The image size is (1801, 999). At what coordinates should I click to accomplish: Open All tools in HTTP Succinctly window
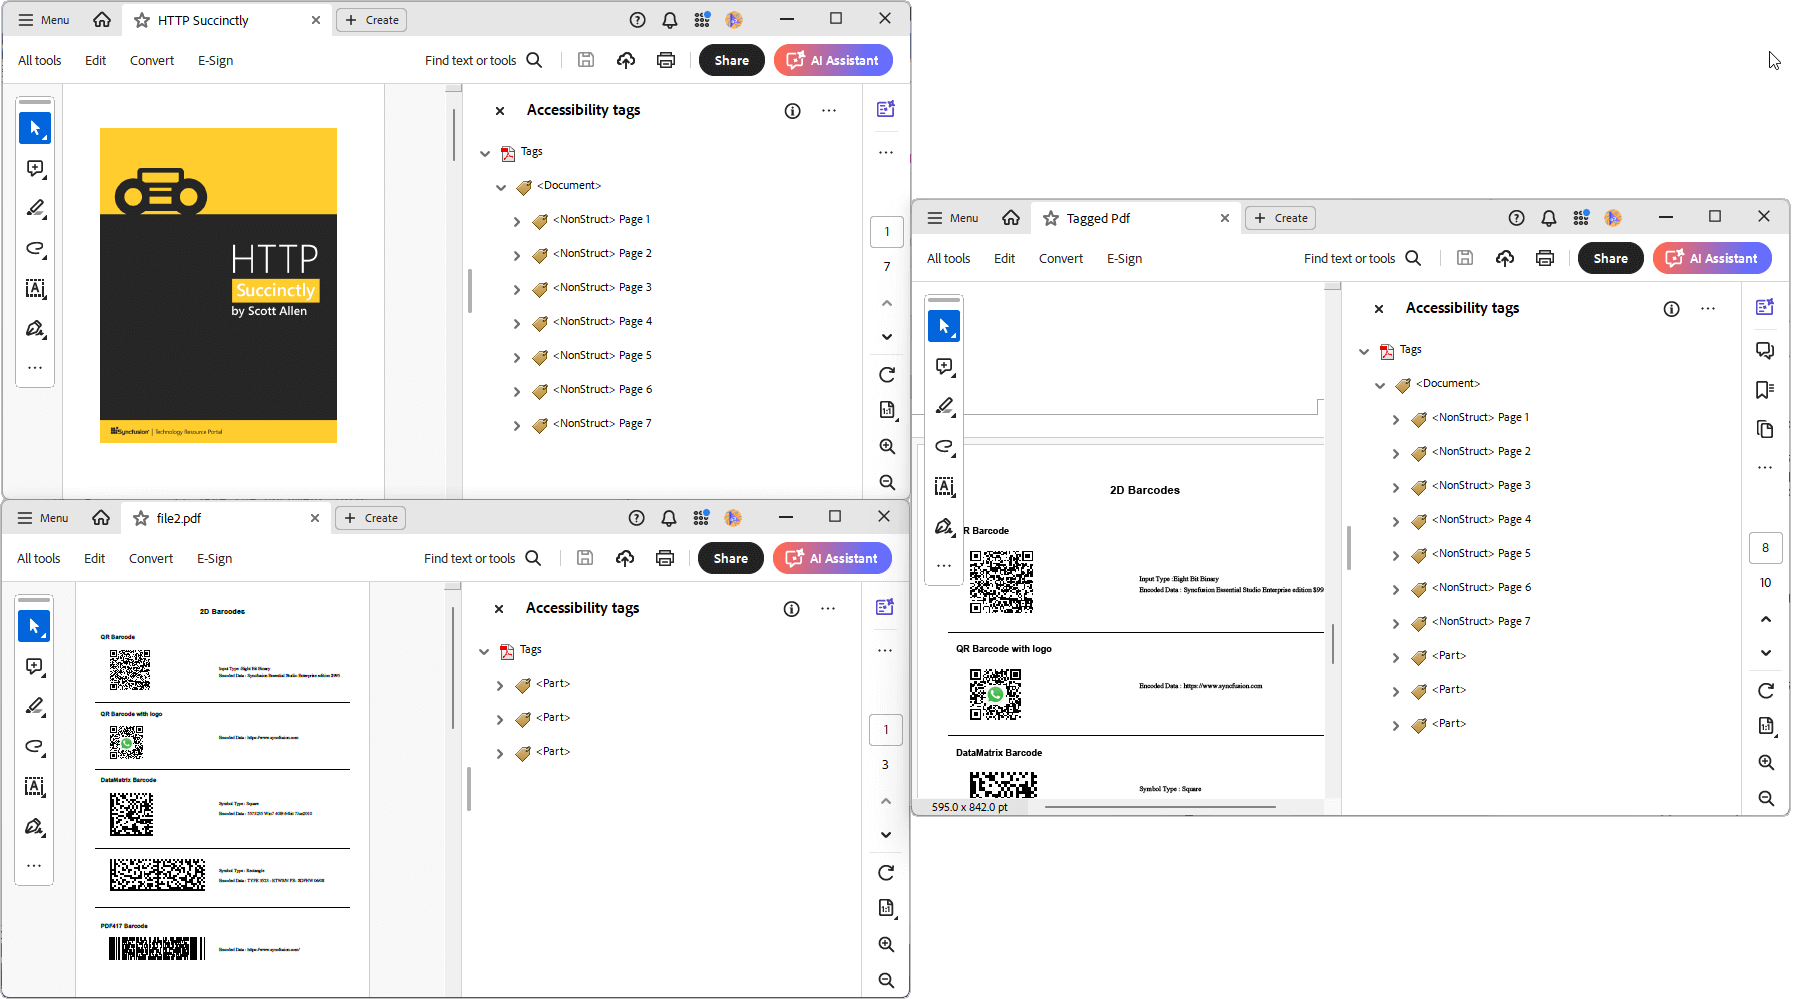click(x=40, y=60)
